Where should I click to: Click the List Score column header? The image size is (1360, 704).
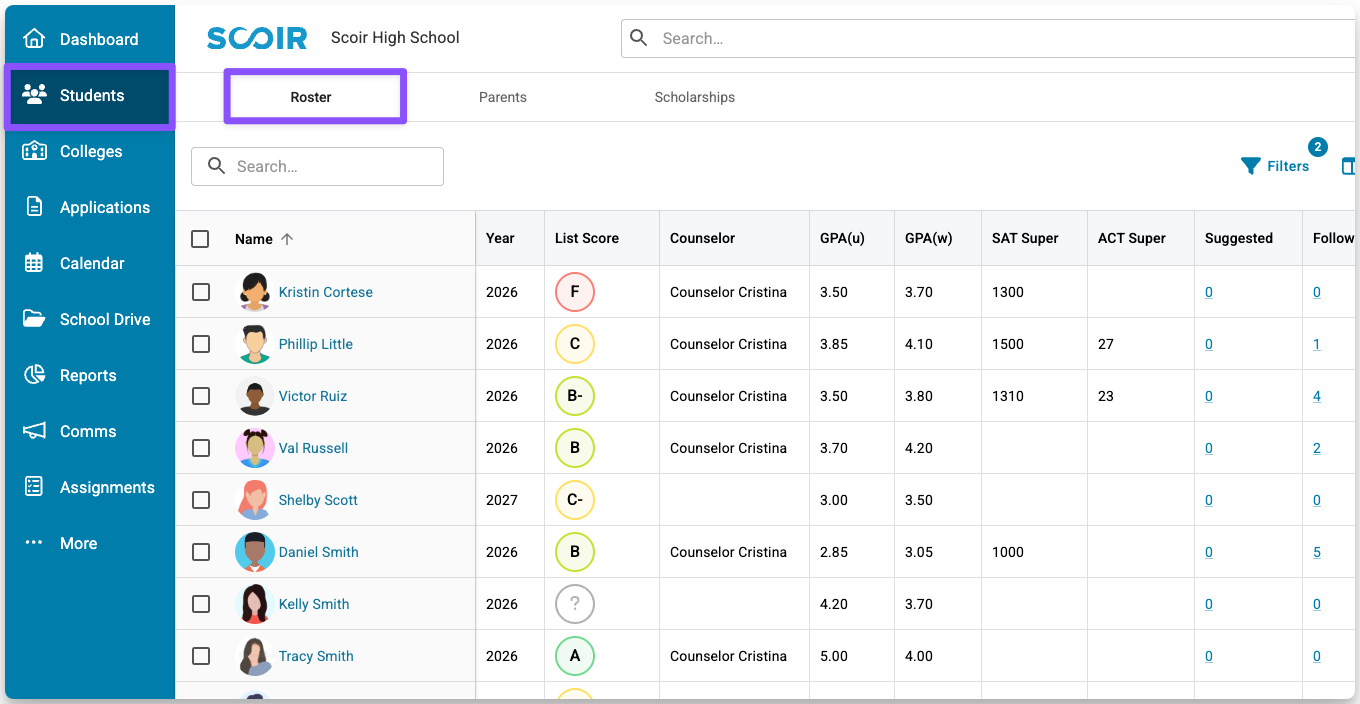tap(587, 238)
